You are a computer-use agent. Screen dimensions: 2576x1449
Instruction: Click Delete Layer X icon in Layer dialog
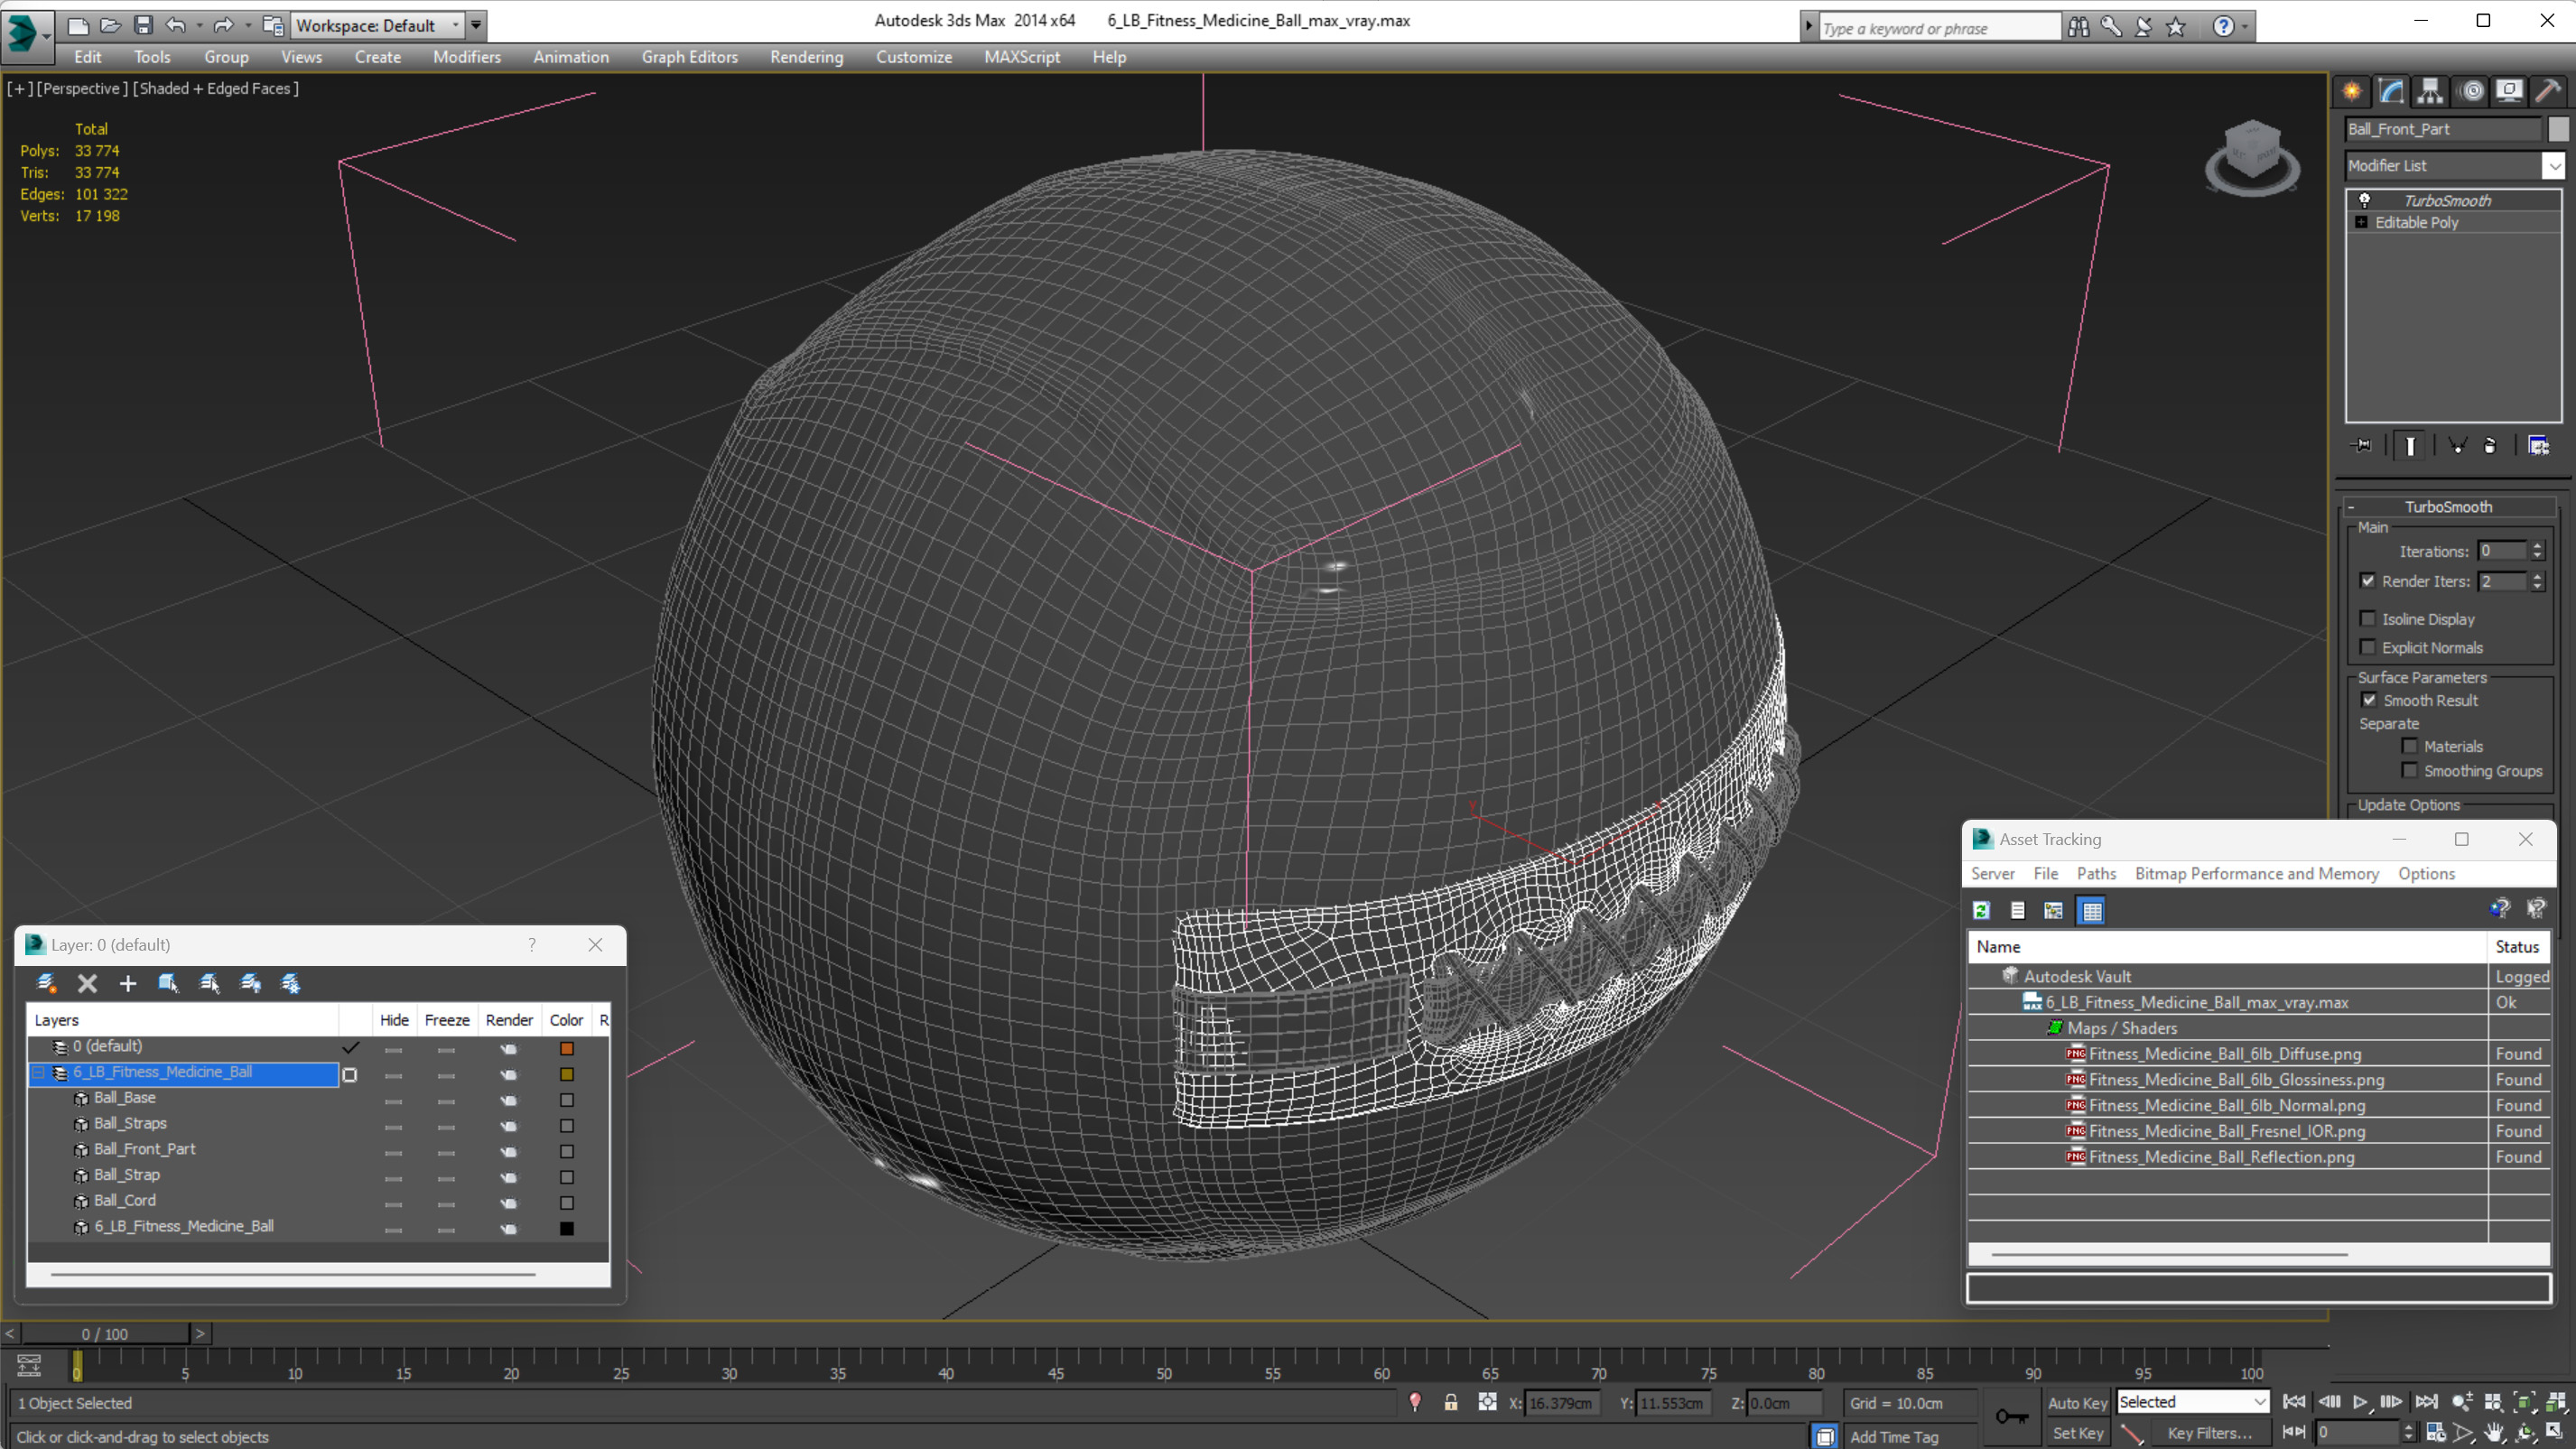(87, 983)
